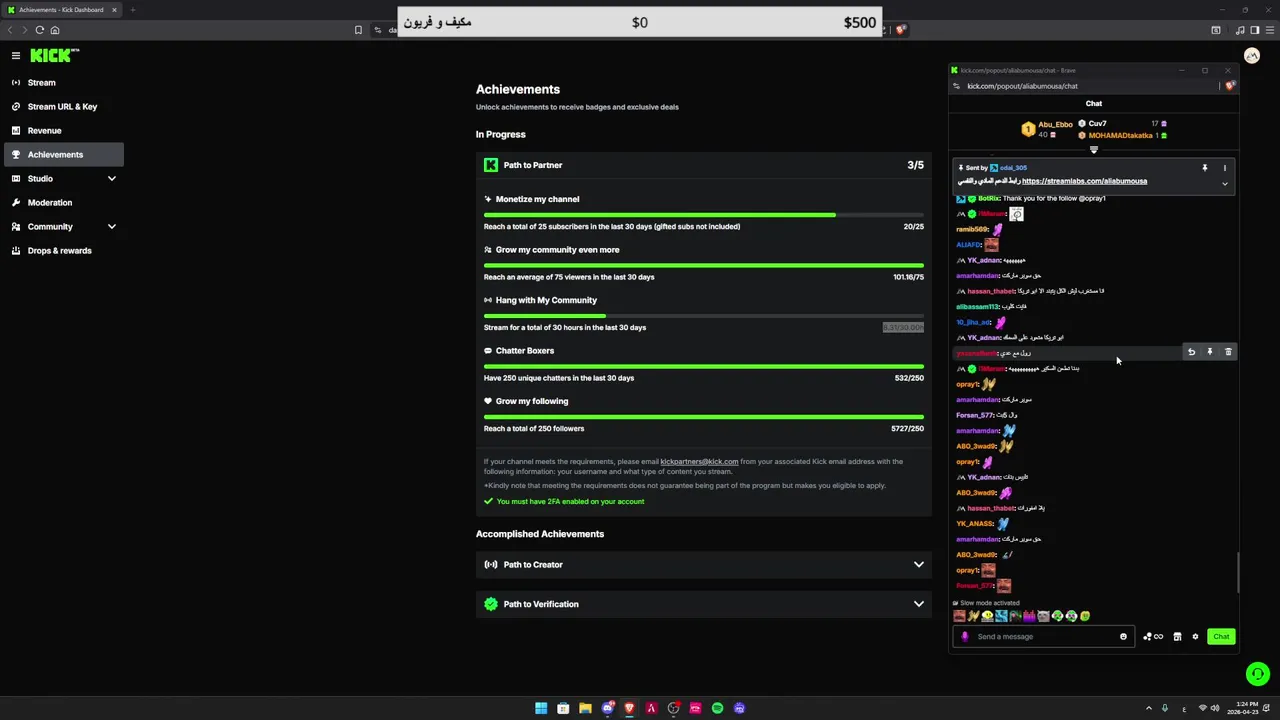Click MOHAMADtakatka in the chat leaderboard
Image resolution: width=1280 pixels, height=720 pixels.
pyautogui.click(x=1120, y=136)
